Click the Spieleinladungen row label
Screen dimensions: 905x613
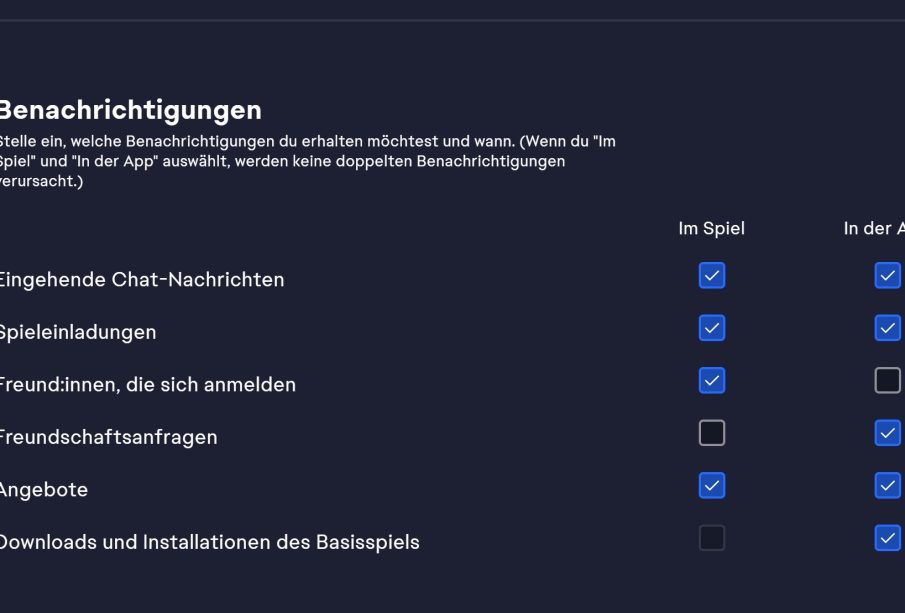77,332
